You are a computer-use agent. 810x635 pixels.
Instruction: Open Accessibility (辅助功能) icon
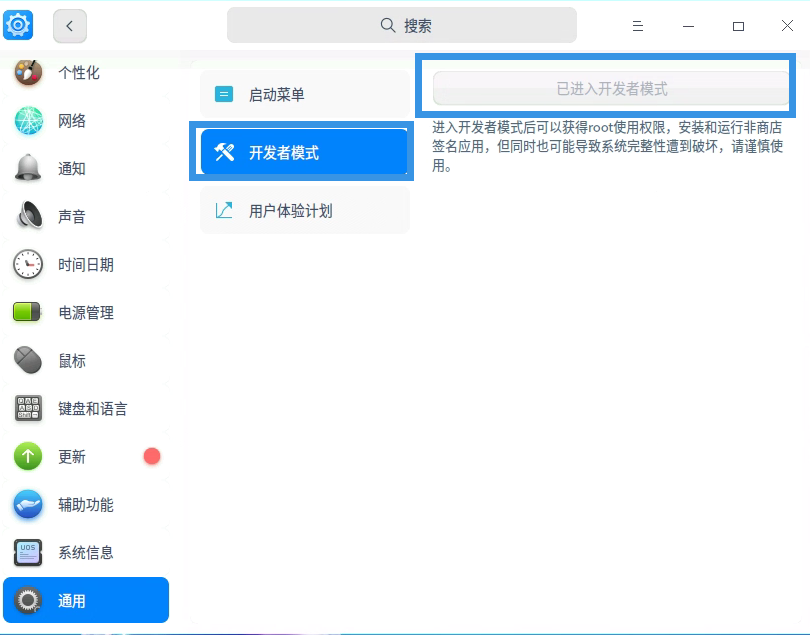(x=28, y=505)
